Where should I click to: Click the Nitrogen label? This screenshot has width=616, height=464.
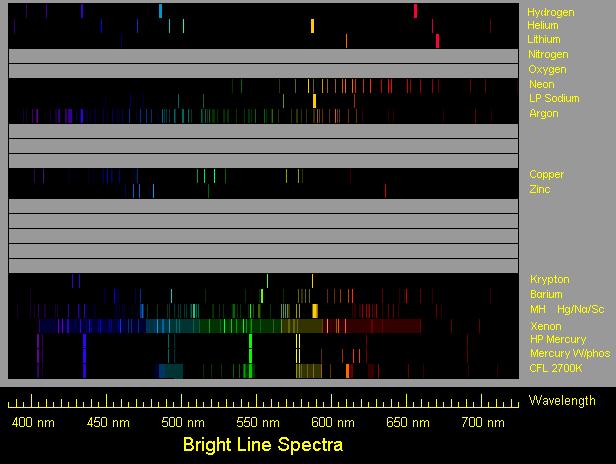548,54
